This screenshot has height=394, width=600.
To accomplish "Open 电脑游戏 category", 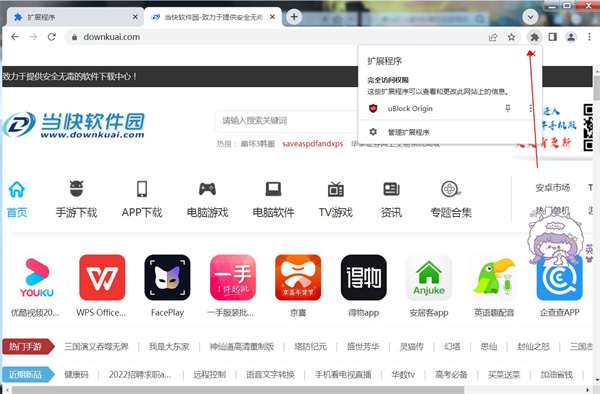I will pos(207,200).
